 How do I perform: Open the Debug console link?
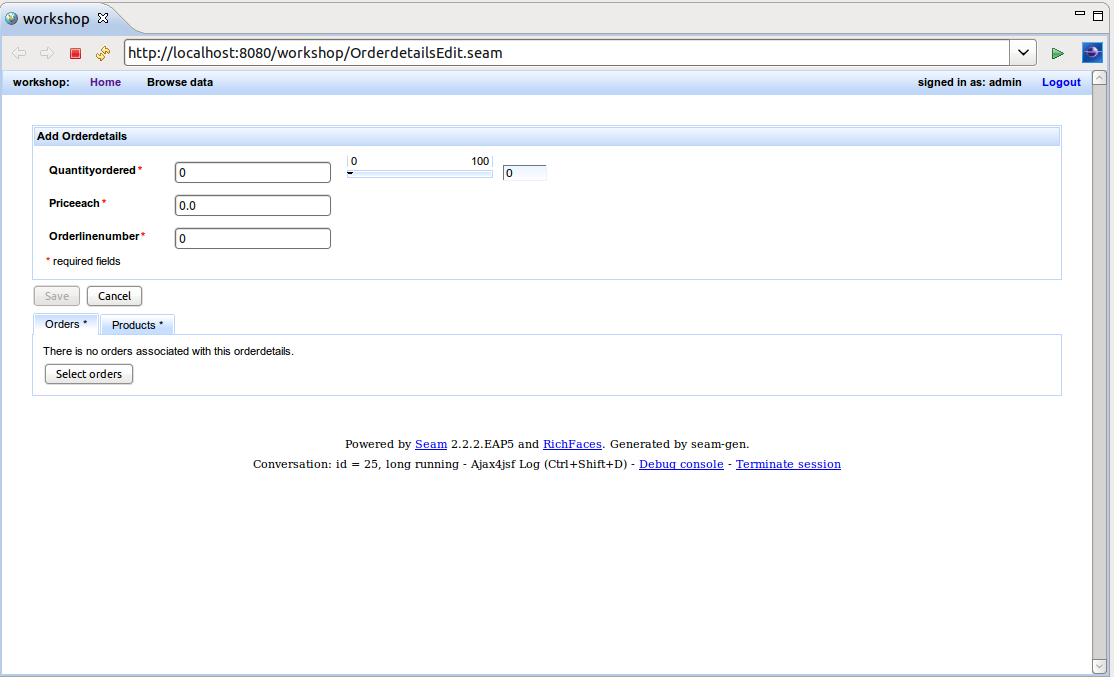pyautogui.click(x=680, y=463)
